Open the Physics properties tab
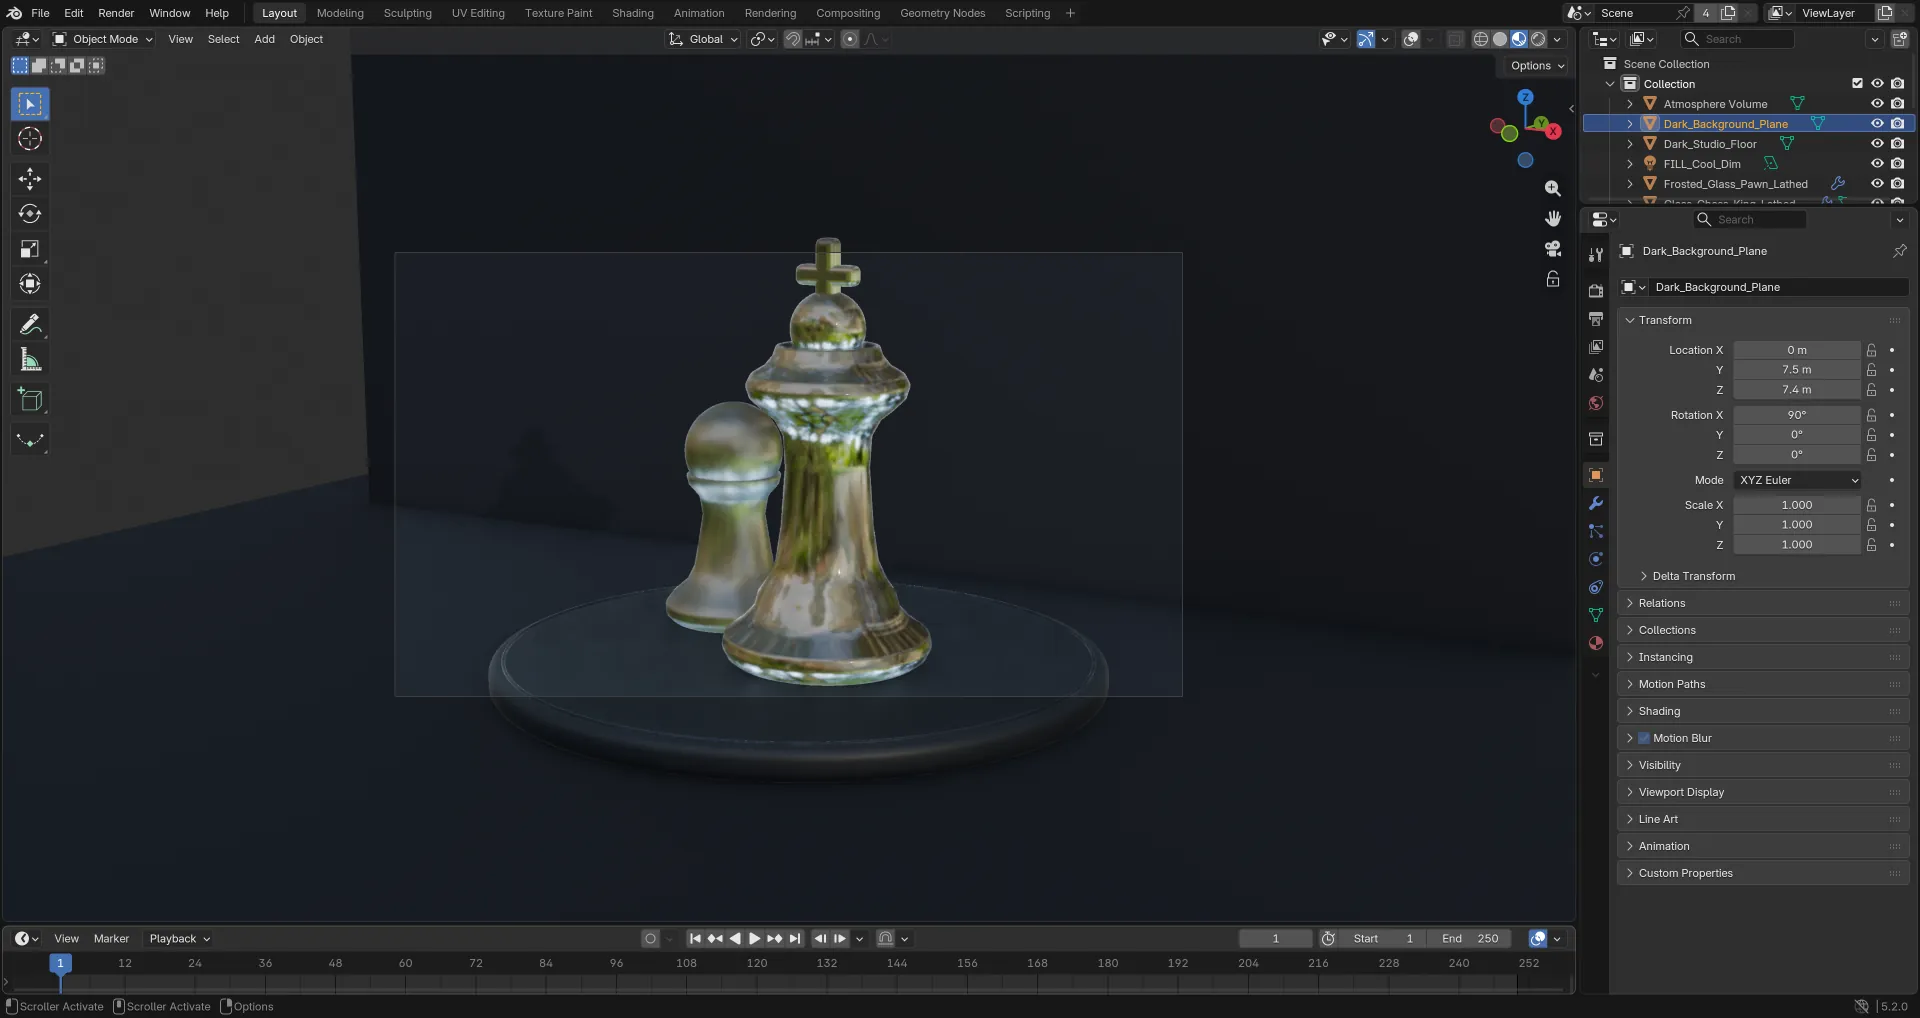Viewport: 1920px width, 1018px height. [x=1596, y=559]
